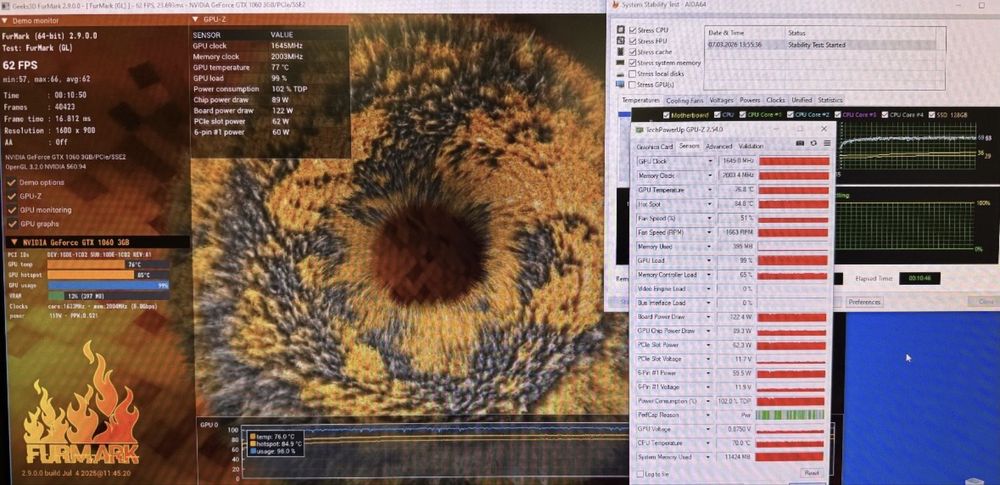Switch to Voltages tab in AIDA64

click(721, 100)
